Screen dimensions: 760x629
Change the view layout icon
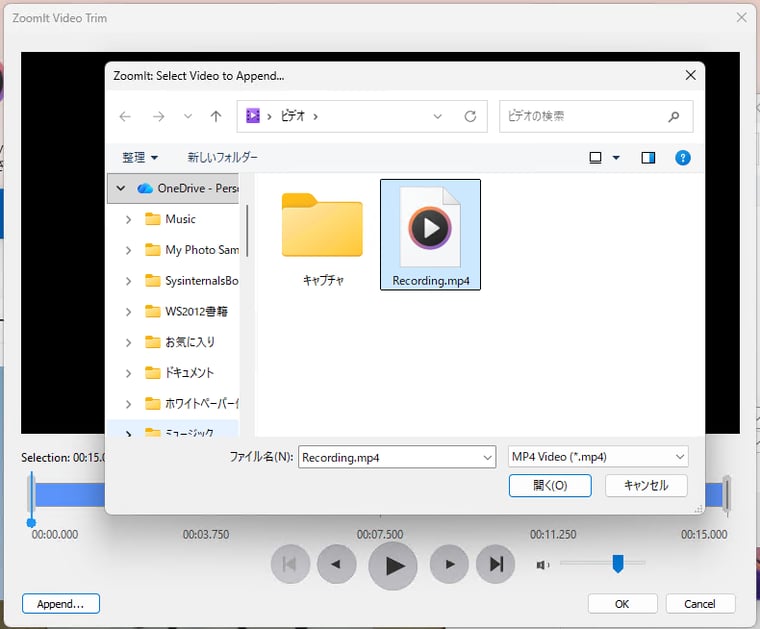[x=595, y=157]
